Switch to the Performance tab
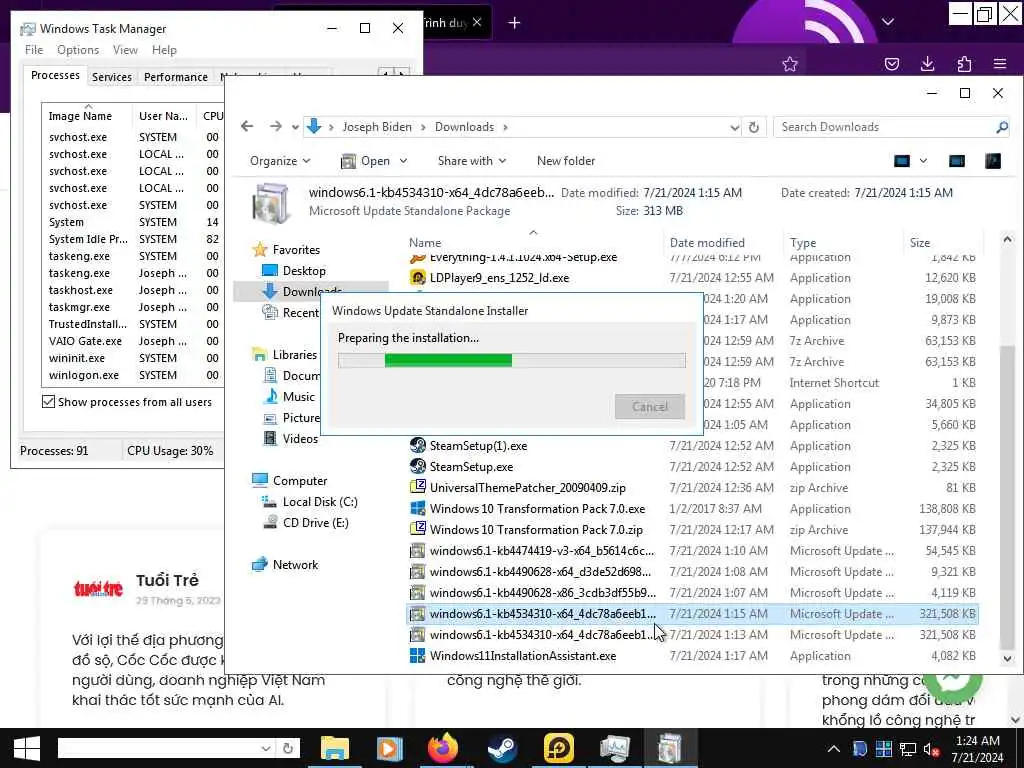The image size is (1024, 768). 176,77
